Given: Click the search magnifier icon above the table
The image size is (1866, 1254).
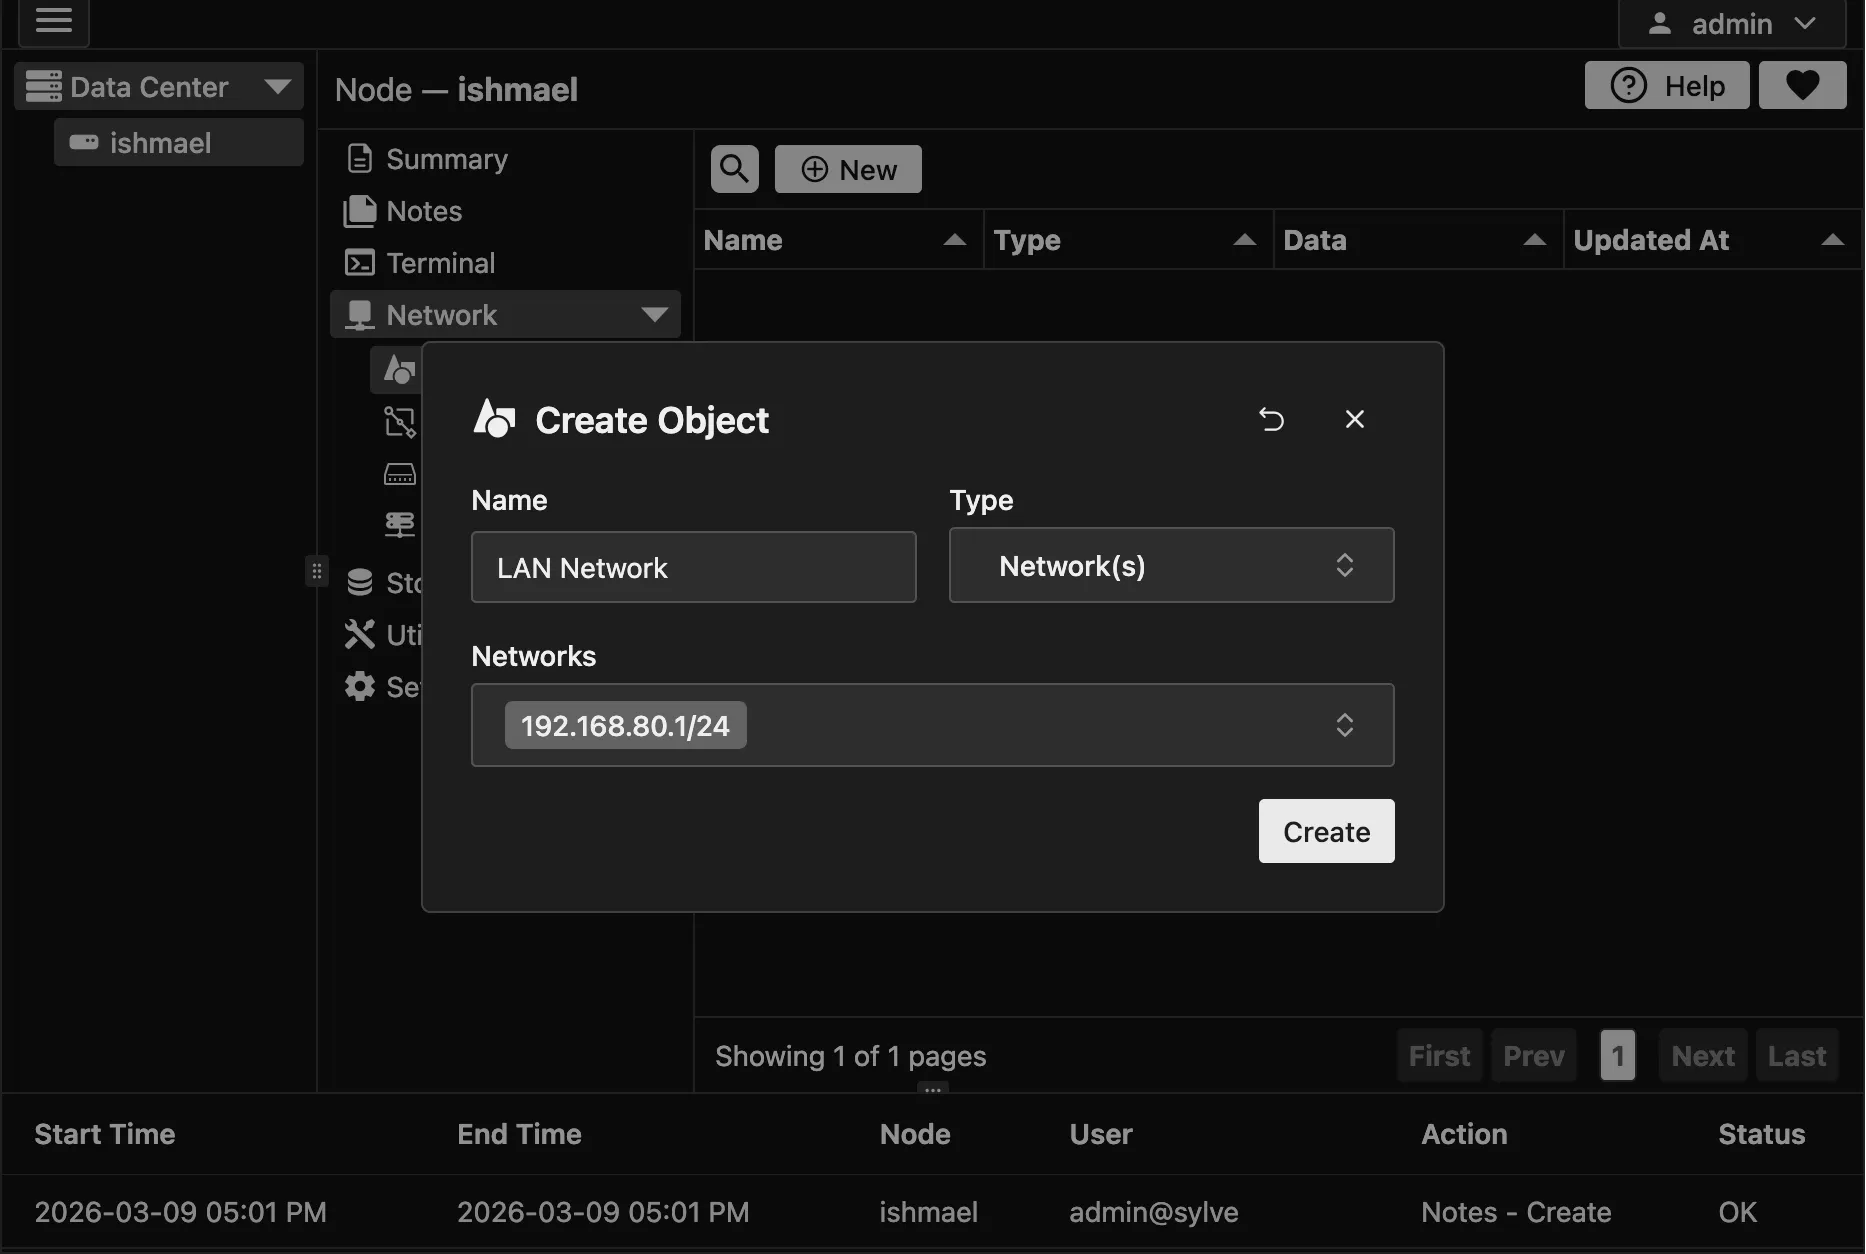Looking at the screenshot, I should (x=734, y=168).
